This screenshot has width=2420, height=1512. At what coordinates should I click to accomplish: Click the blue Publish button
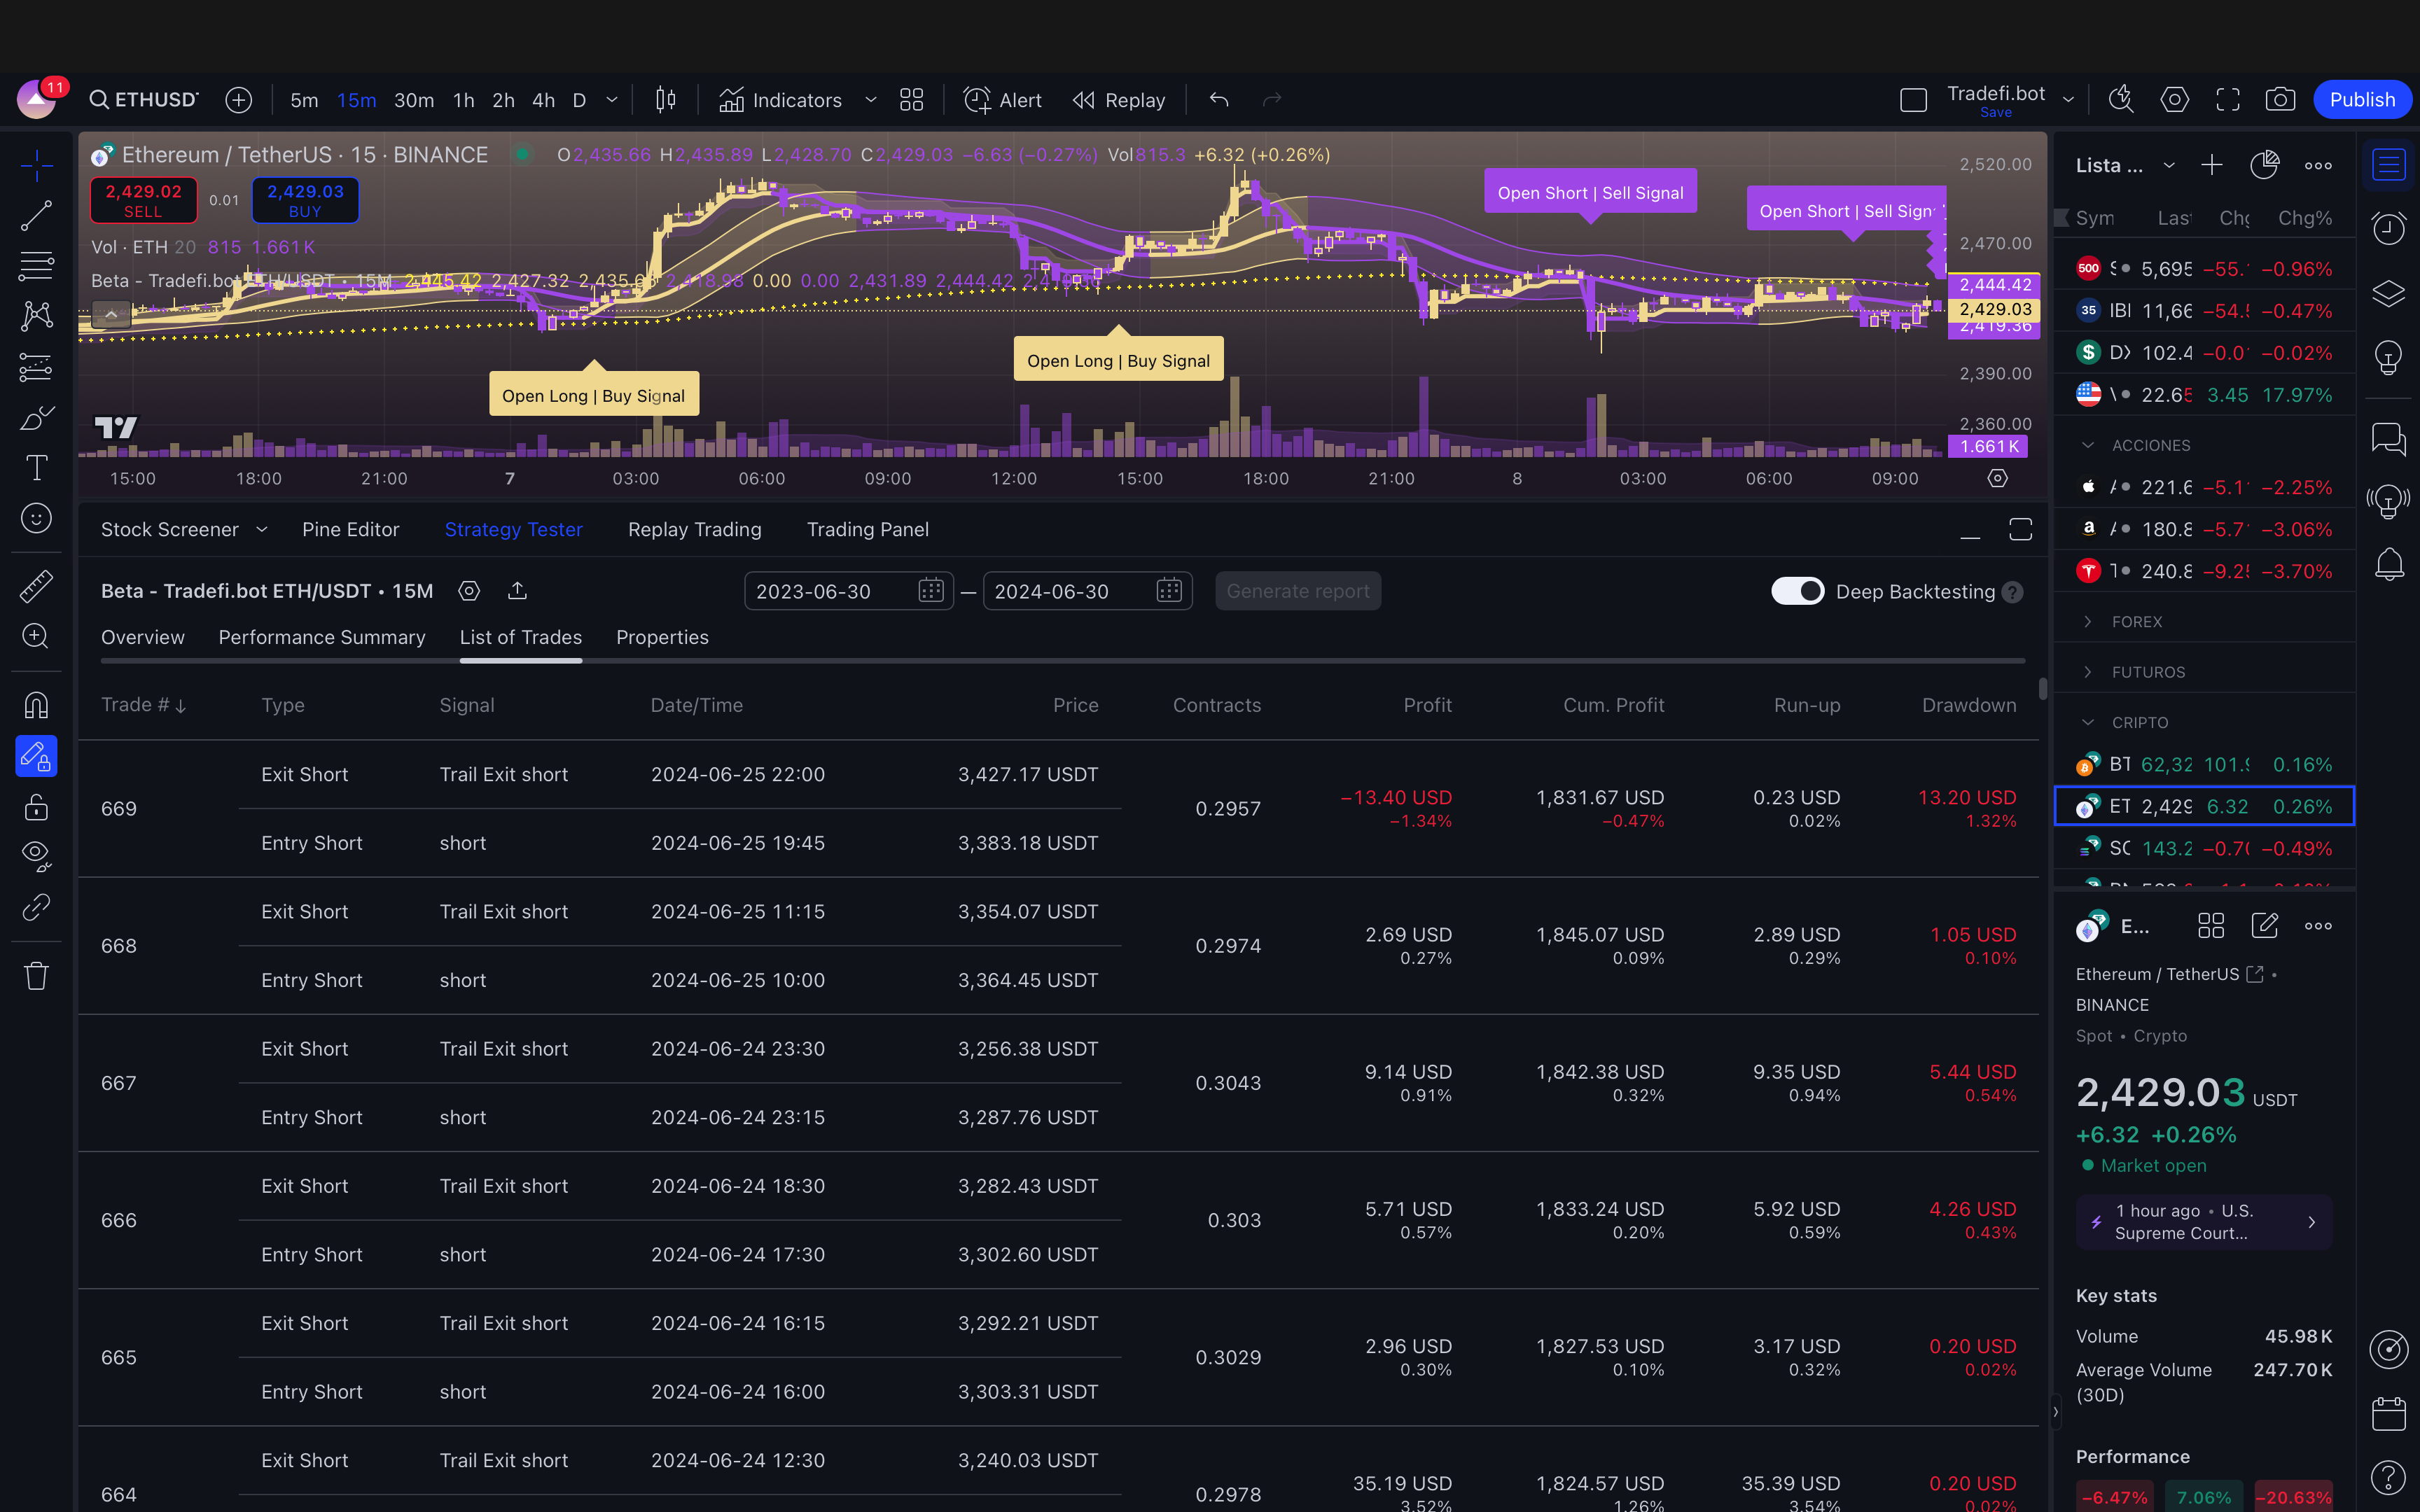[2362, 100]
